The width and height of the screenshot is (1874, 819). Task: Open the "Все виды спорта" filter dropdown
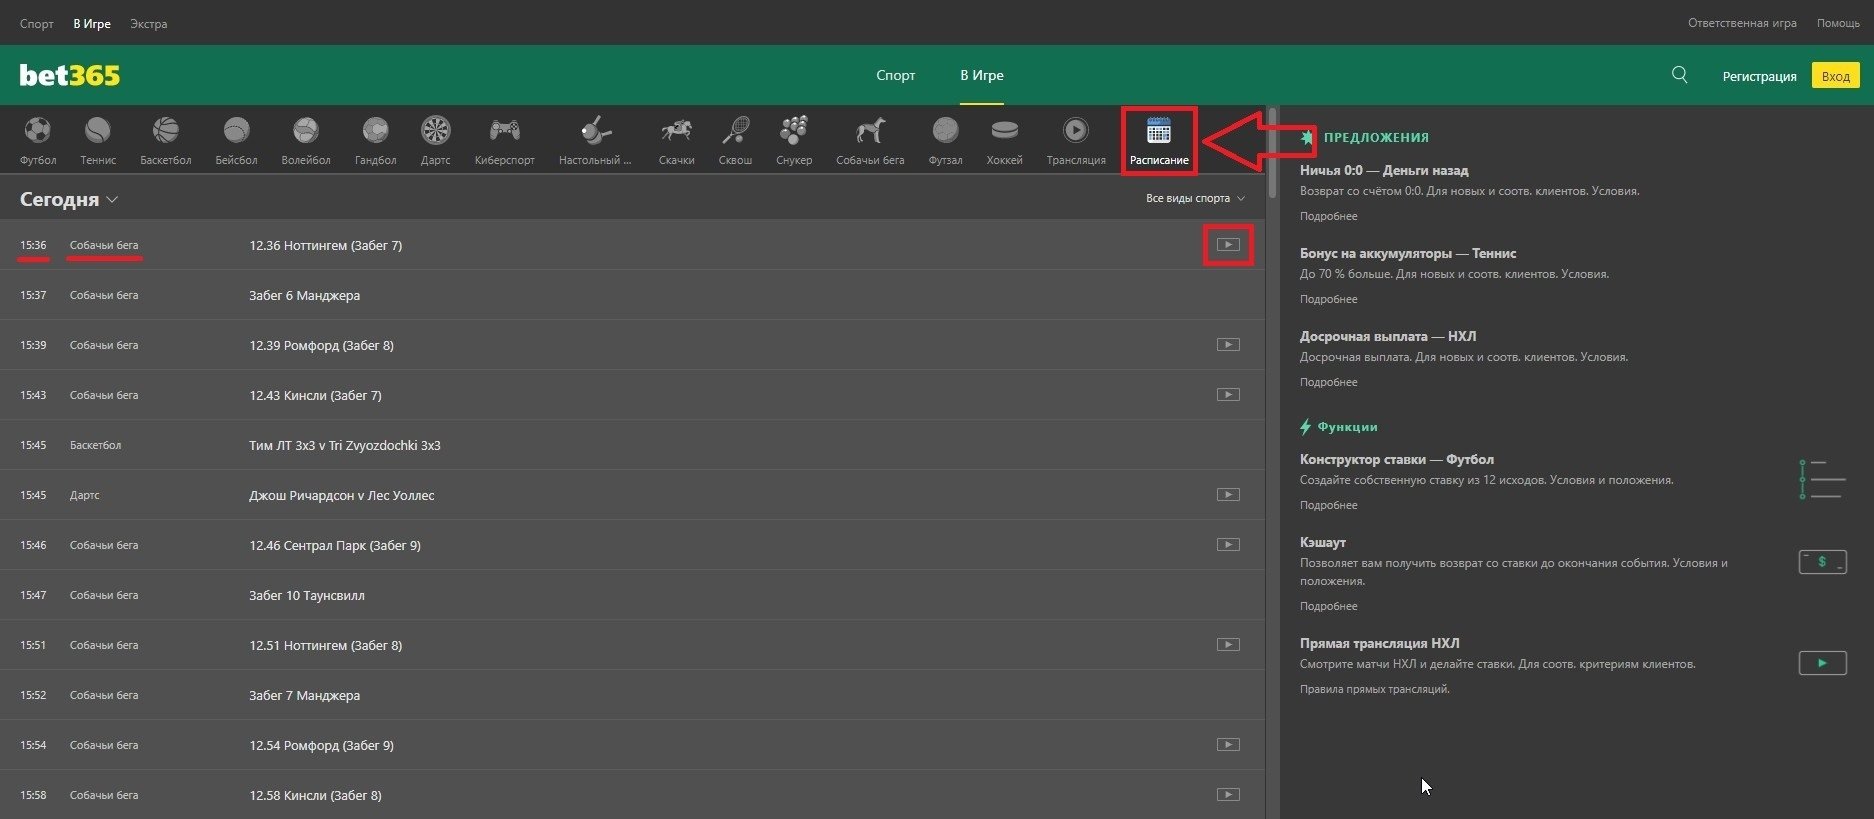pyautogui.click(x=1195, y=198)
